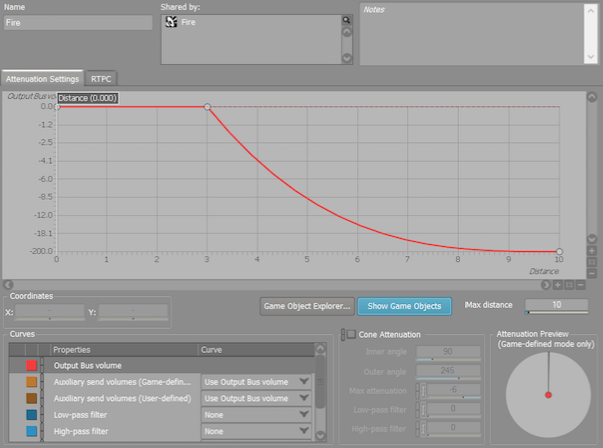The width and height of the screenshot is (603, 448).
Task: Click the cone High-pass filter RTPC indicator
Action: 423,428
